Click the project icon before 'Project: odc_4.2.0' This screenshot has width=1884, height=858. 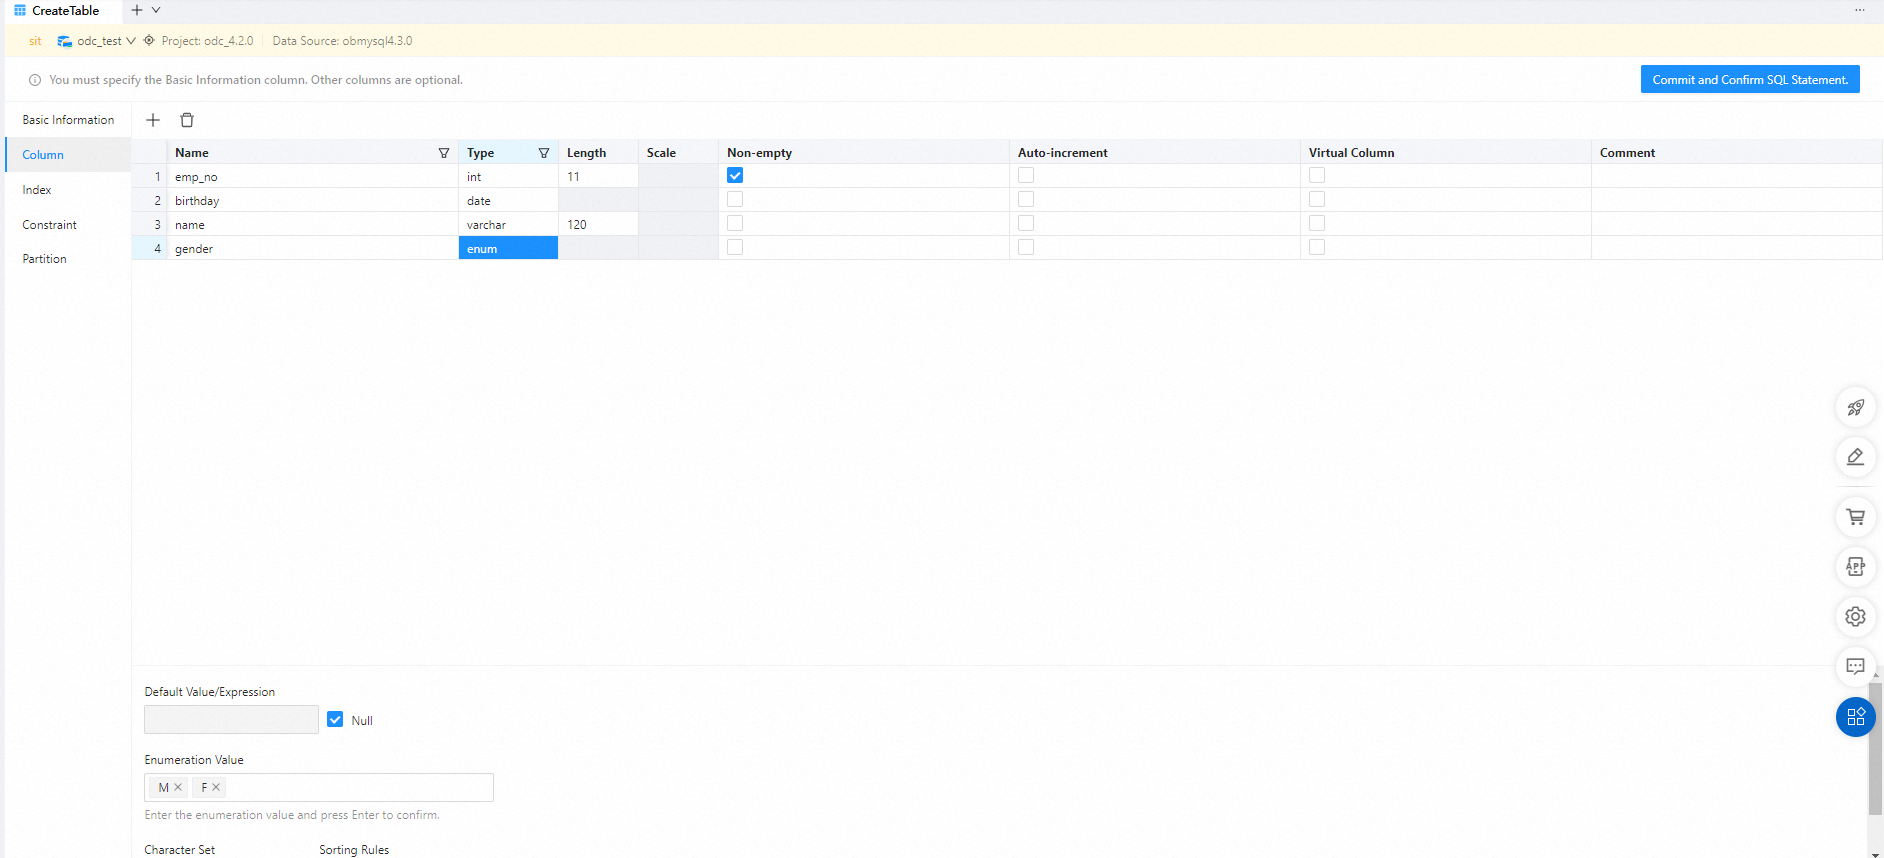point(149,41)
